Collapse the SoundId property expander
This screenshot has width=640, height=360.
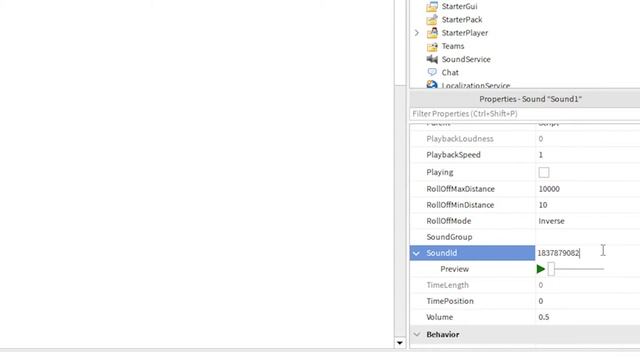[416, 253]
